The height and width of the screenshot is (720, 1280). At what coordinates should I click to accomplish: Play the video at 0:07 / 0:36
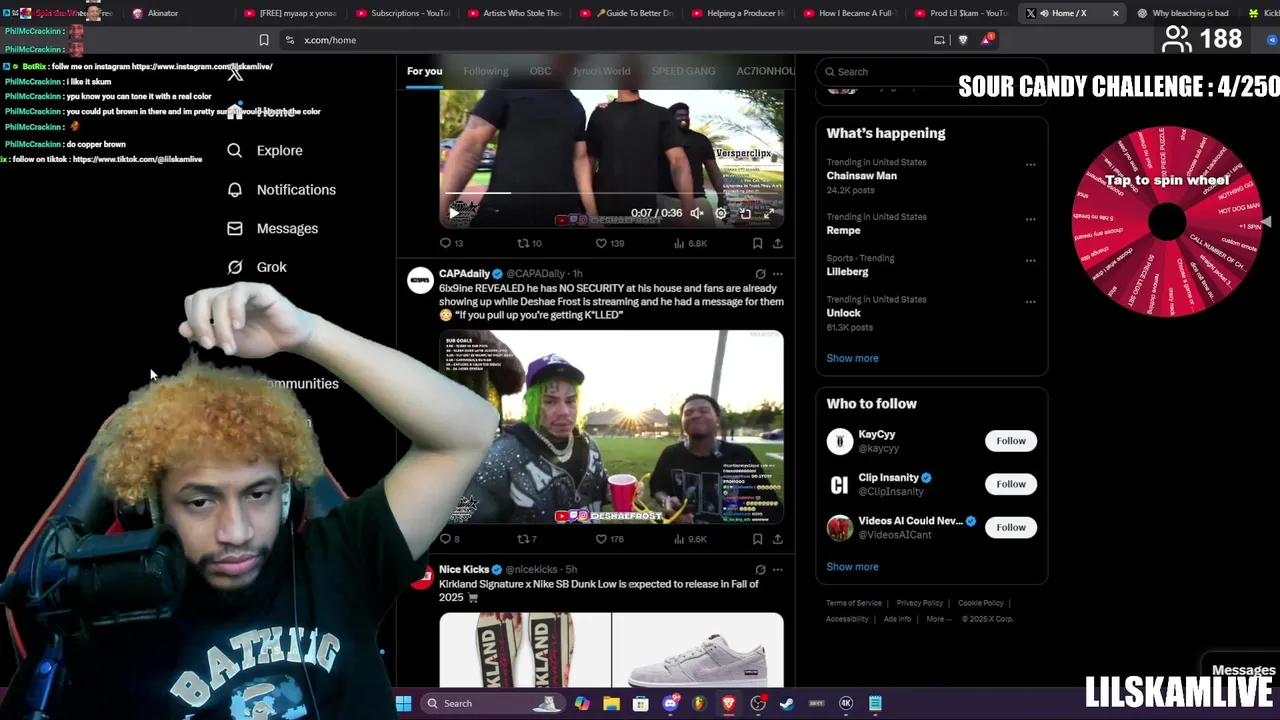pyautogui.click(x=454, y=213)
